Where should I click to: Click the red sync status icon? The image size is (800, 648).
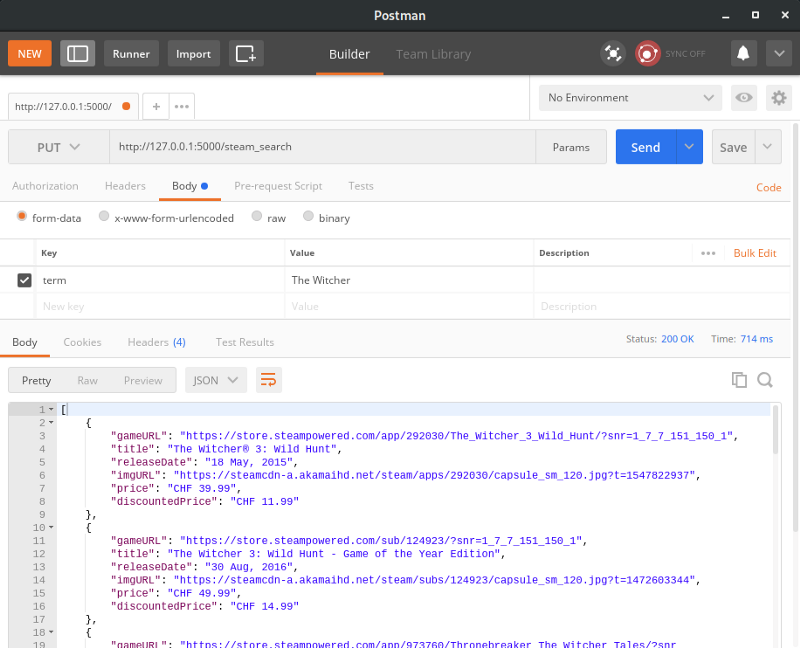[647, 54]
